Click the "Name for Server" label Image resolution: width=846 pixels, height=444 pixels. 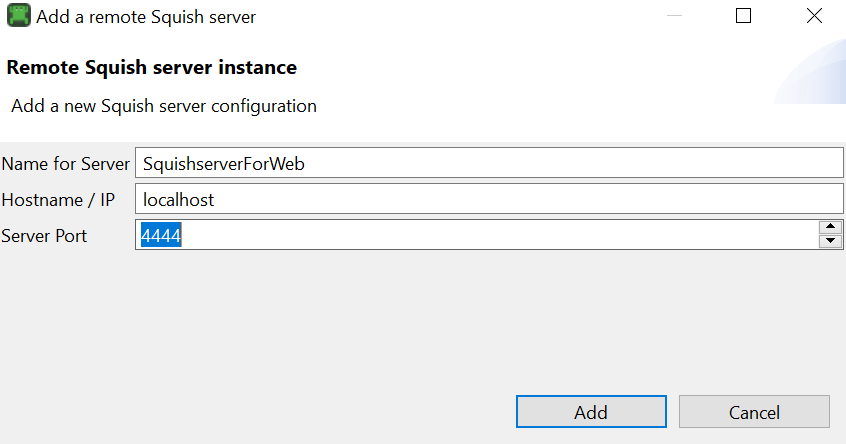pos(66,164)
